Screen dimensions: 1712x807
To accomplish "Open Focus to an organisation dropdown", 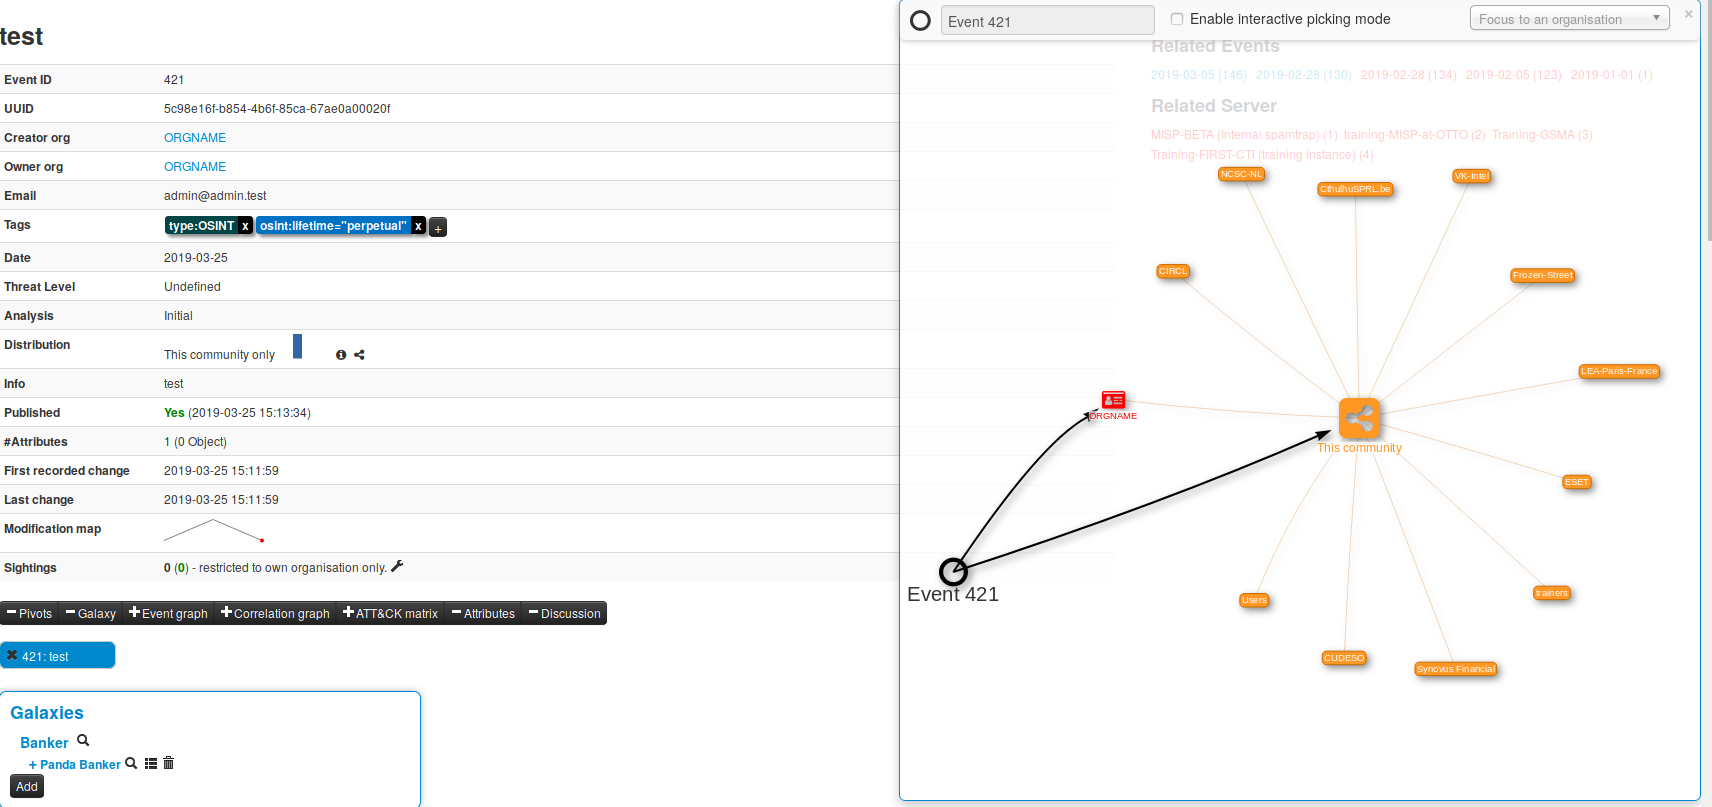I will coord(1568,19).
